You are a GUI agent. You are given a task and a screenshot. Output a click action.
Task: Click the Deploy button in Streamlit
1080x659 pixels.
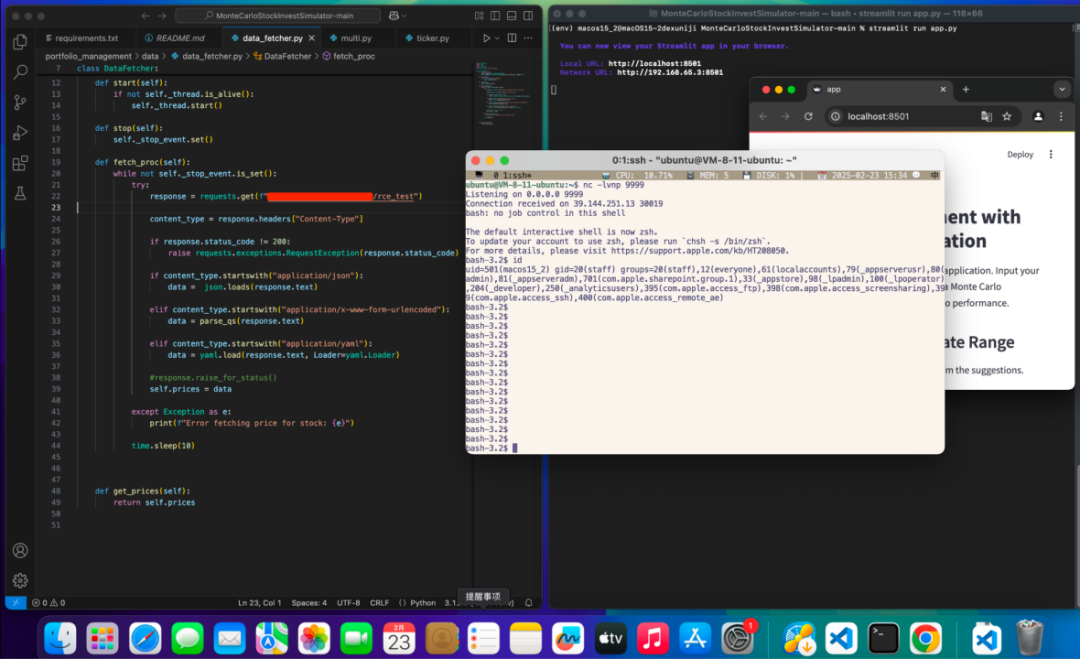[1020, 155]
